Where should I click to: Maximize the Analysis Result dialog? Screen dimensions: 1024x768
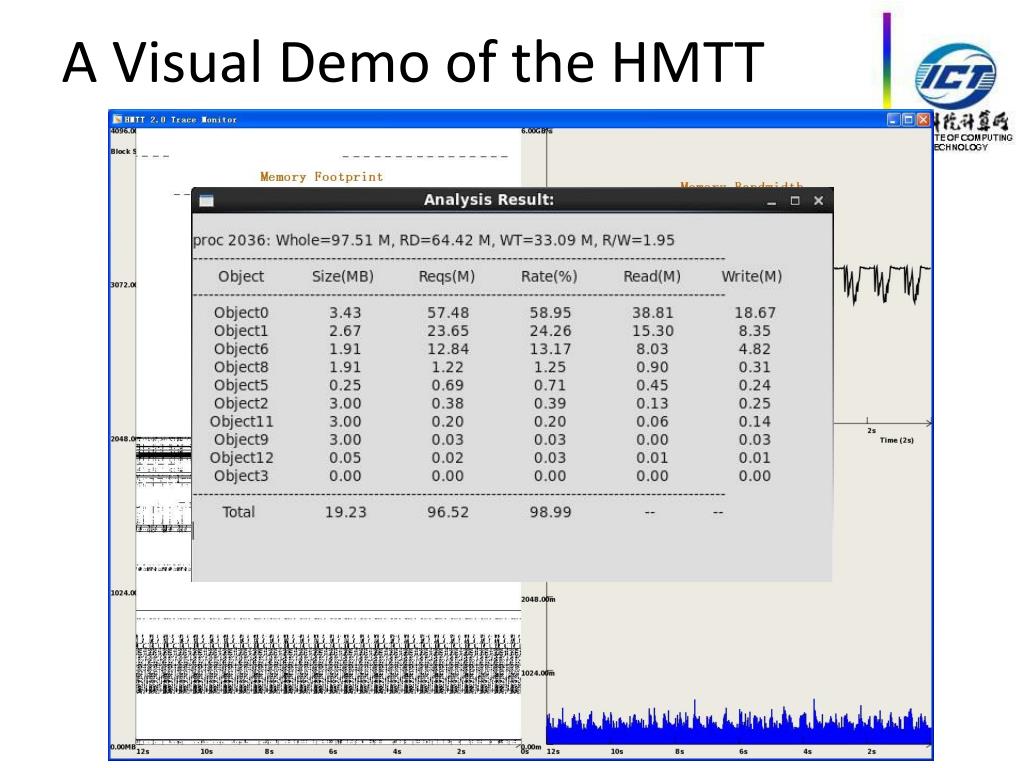point(795,200)
